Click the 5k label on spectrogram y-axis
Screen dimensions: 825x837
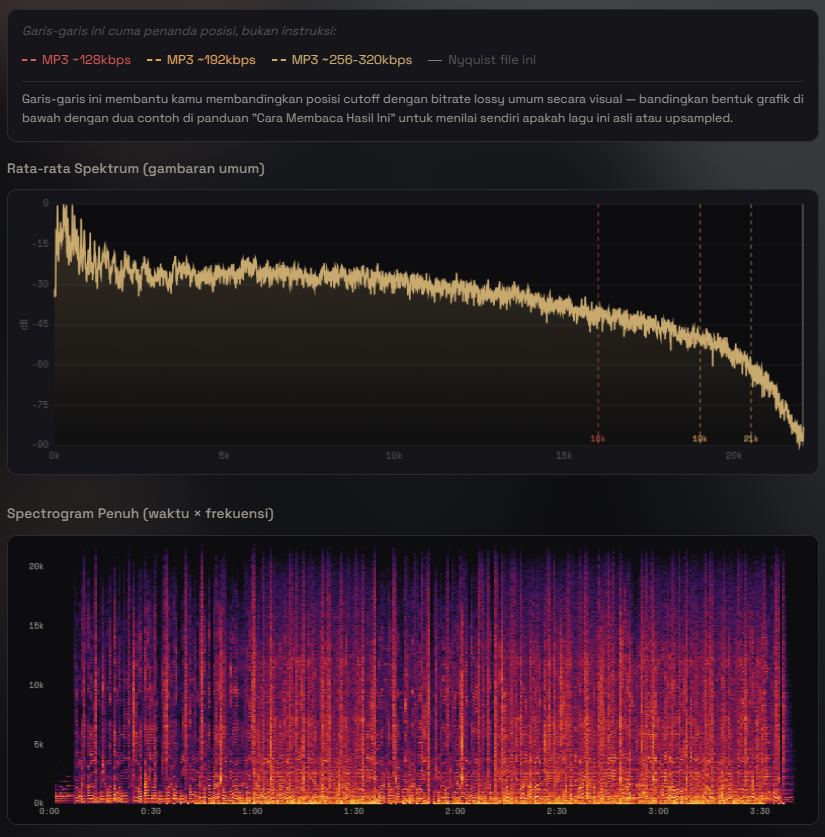(x=38, y=745)
